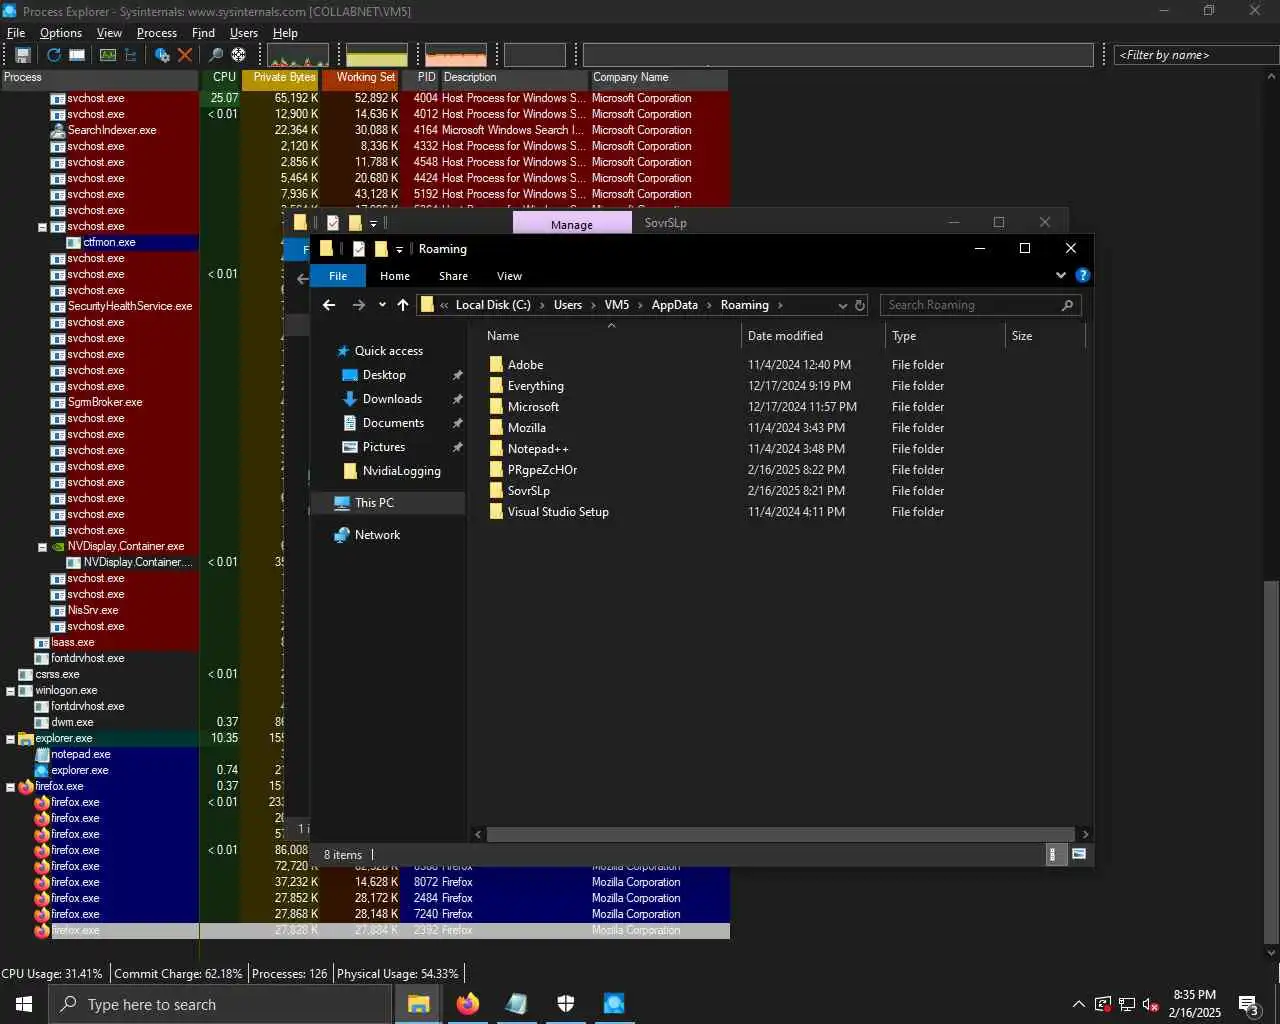Open Find Handle or DLL magnifier icon
The height and width of the screenshot is (1024, 1280).
tap(216, 55)
